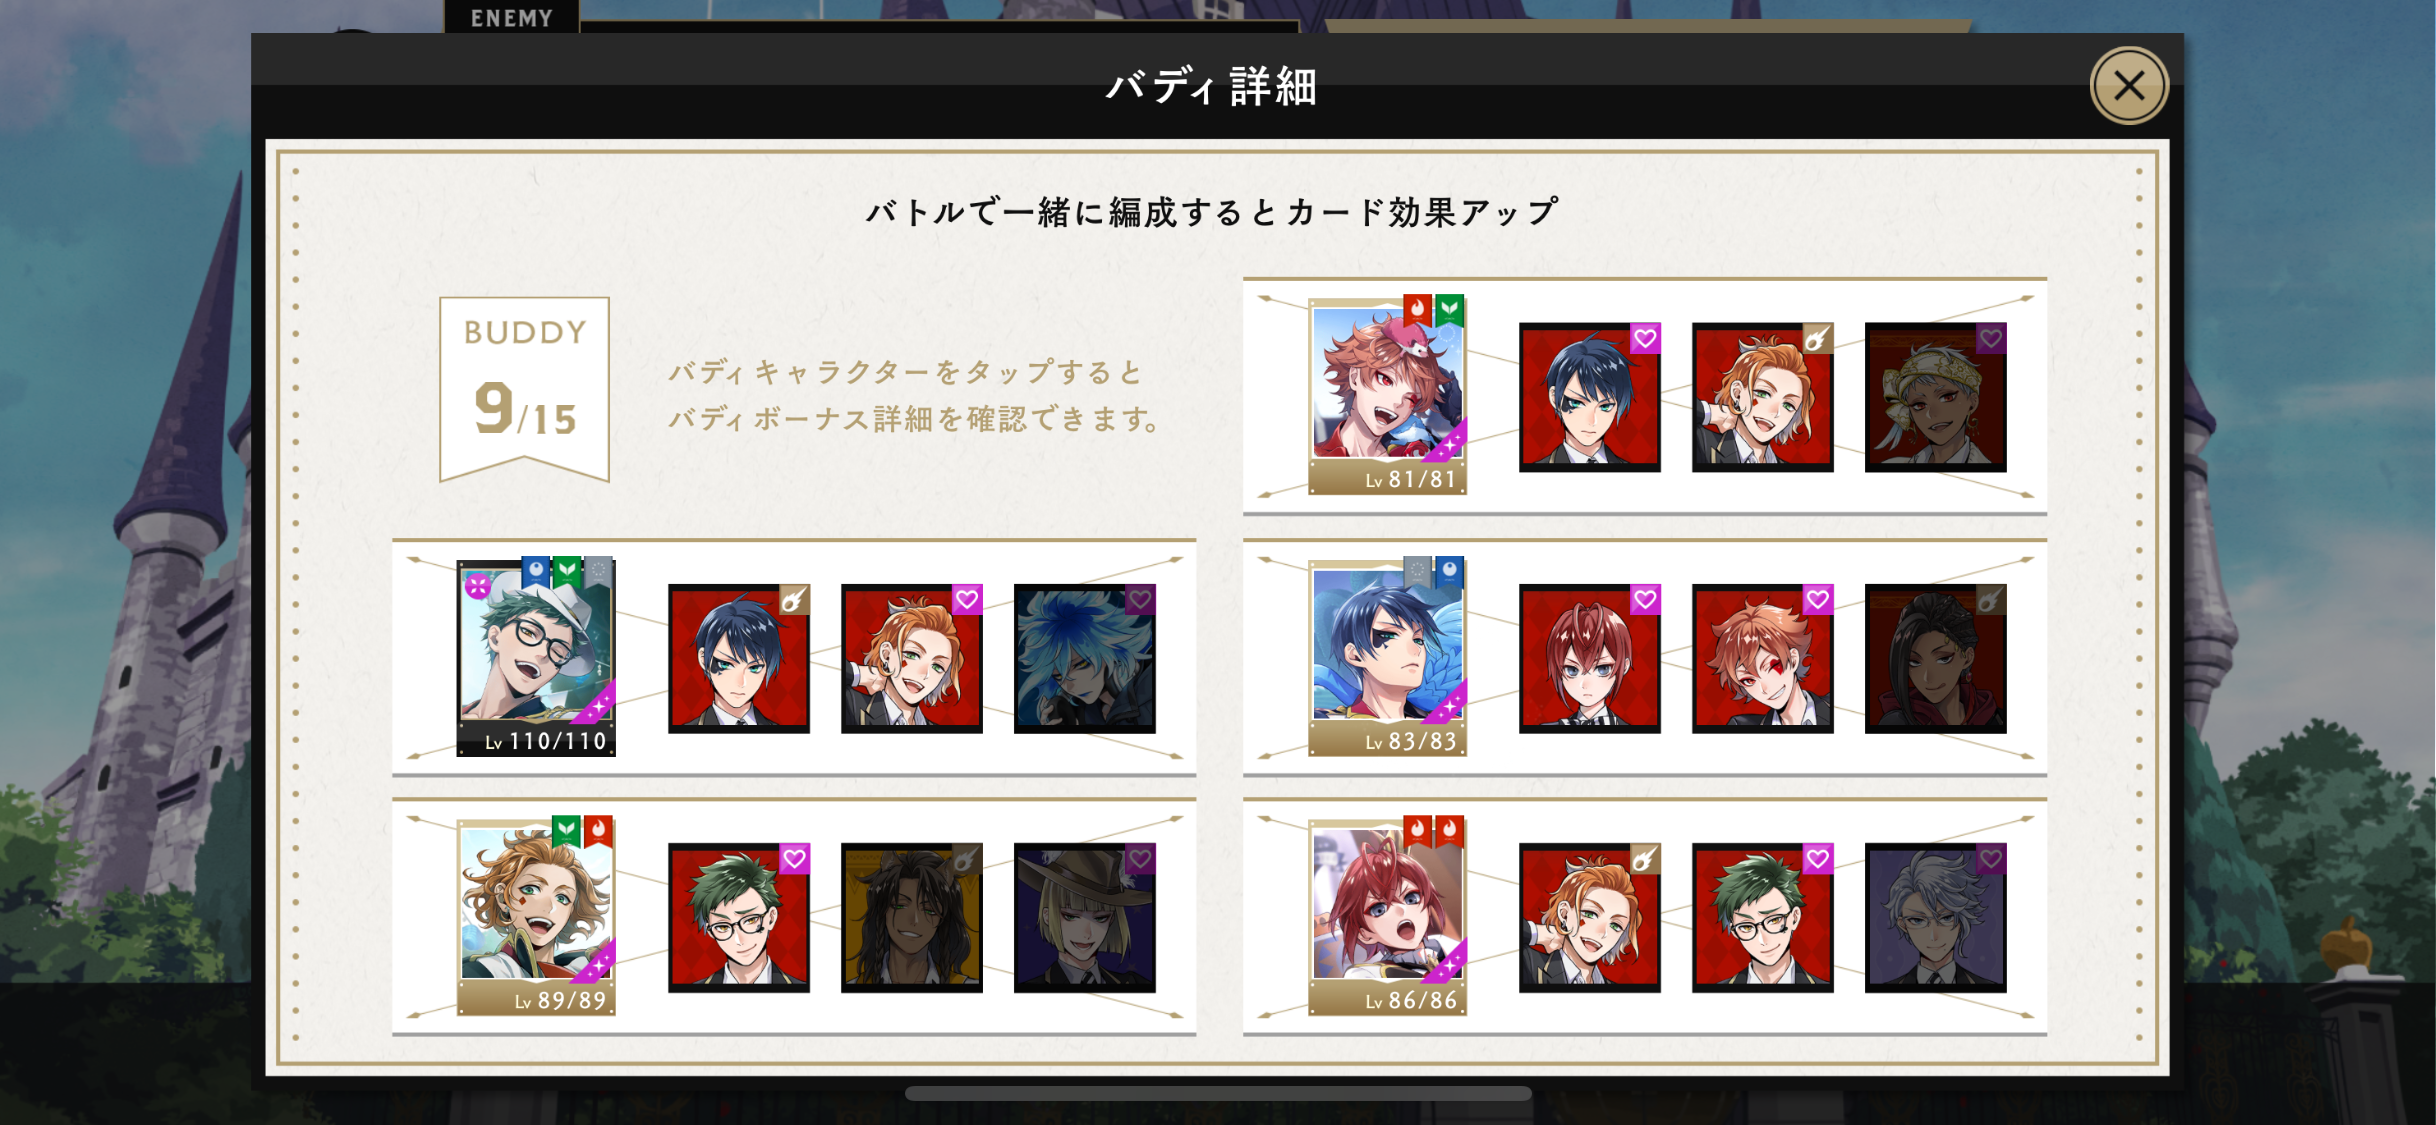The width and height of the screenshot is (2436, 1125).
Task: Click the BUDDY 9/15 counter badge
Action: click(525, 388)
